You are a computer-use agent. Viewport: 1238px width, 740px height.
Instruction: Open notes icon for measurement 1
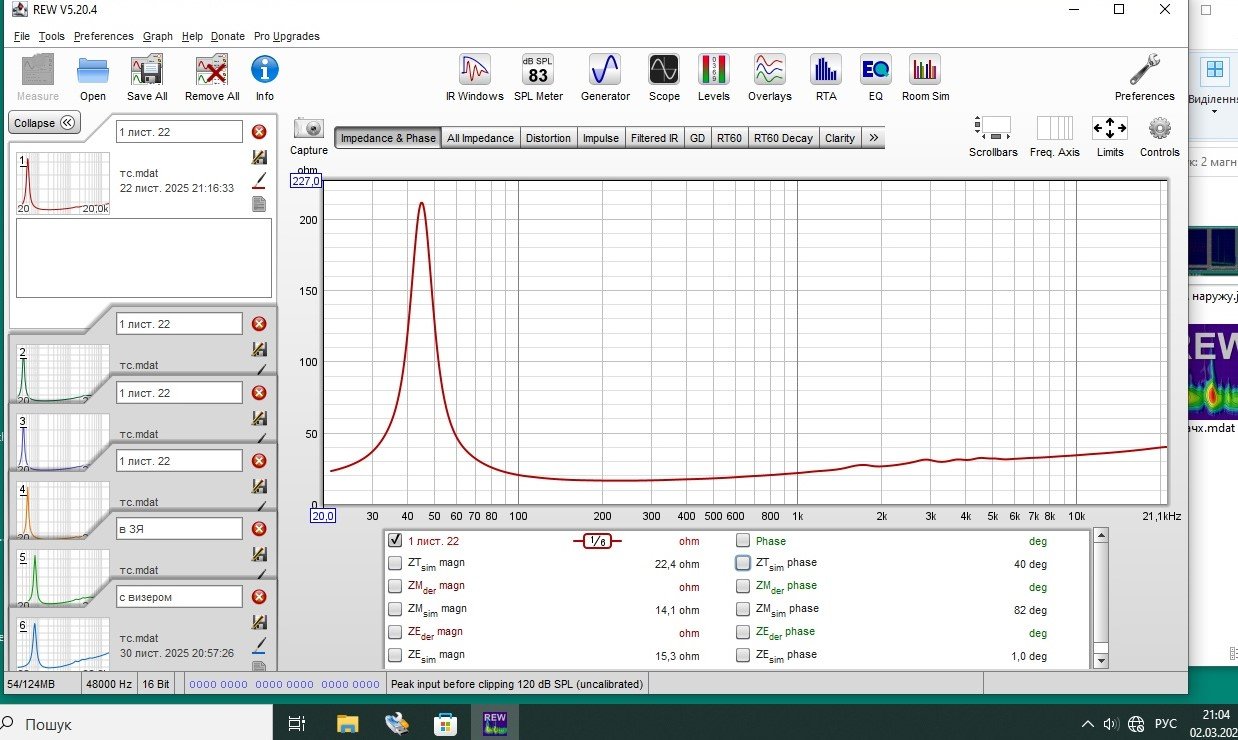click(x=259, y=204)
